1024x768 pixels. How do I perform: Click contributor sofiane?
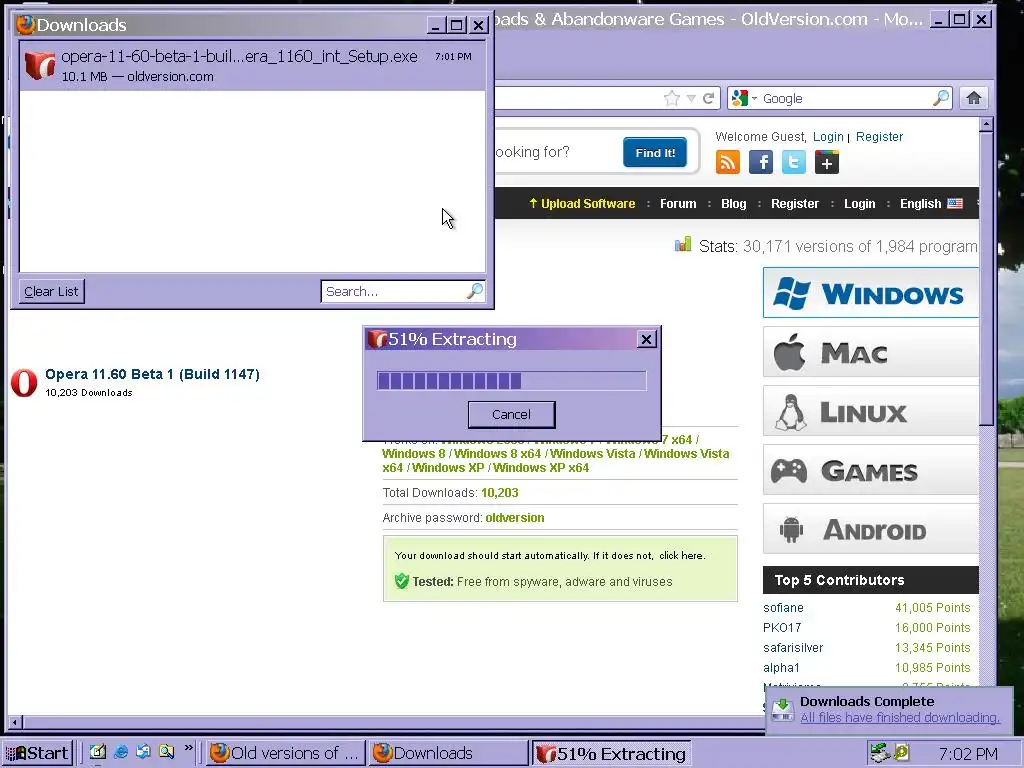(x=783, y=608)
